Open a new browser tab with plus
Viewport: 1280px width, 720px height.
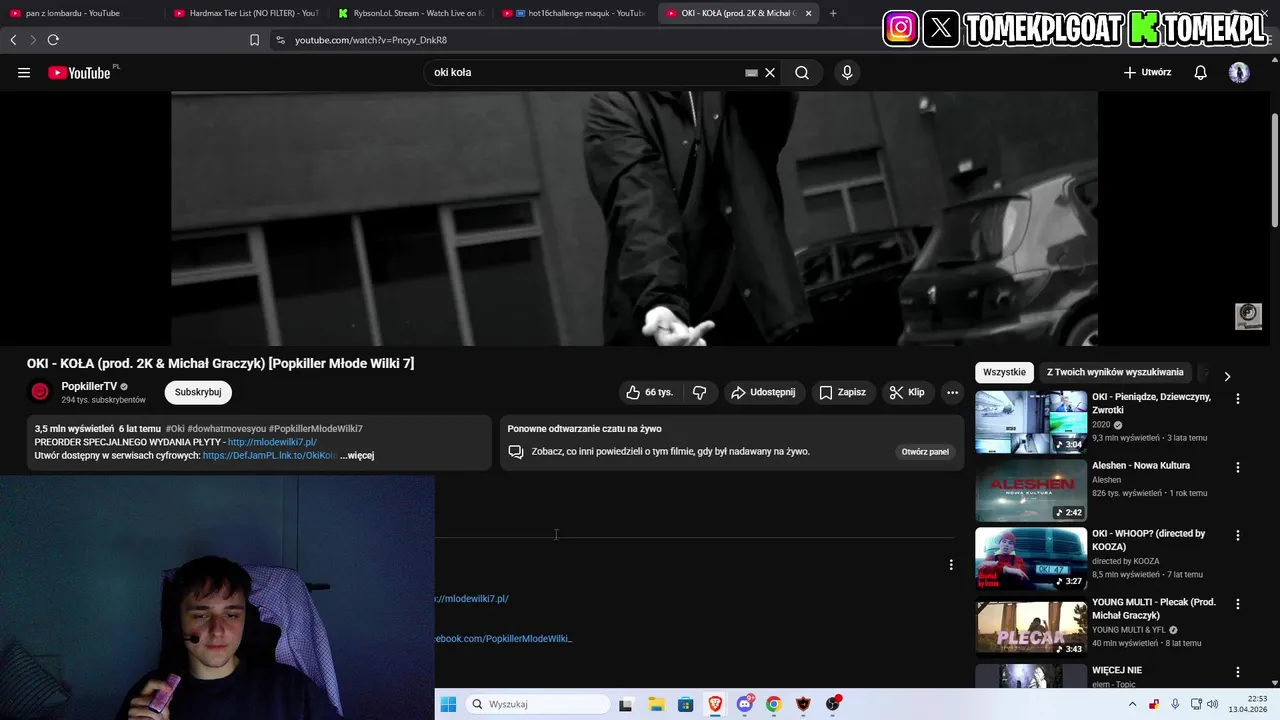[x=833, y=13]
